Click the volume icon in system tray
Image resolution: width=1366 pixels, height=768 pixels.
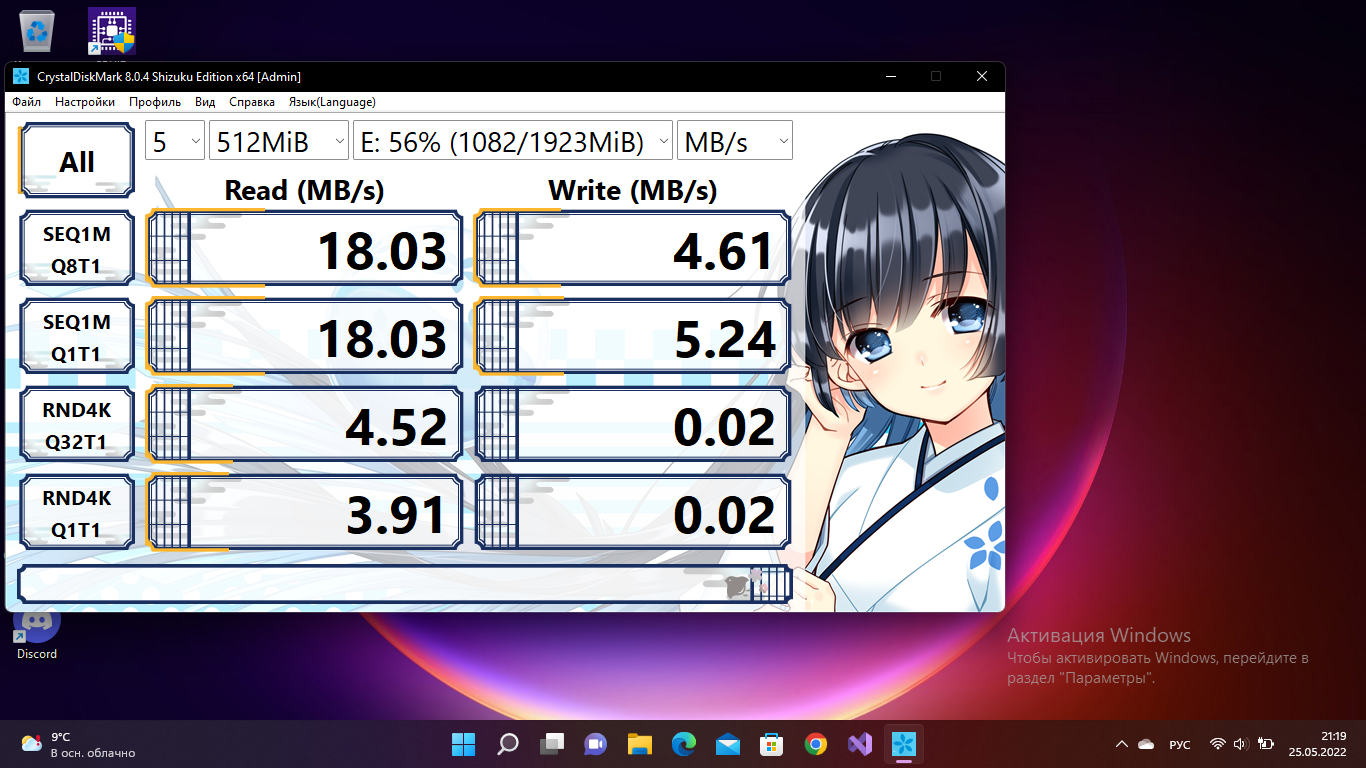1241,744
